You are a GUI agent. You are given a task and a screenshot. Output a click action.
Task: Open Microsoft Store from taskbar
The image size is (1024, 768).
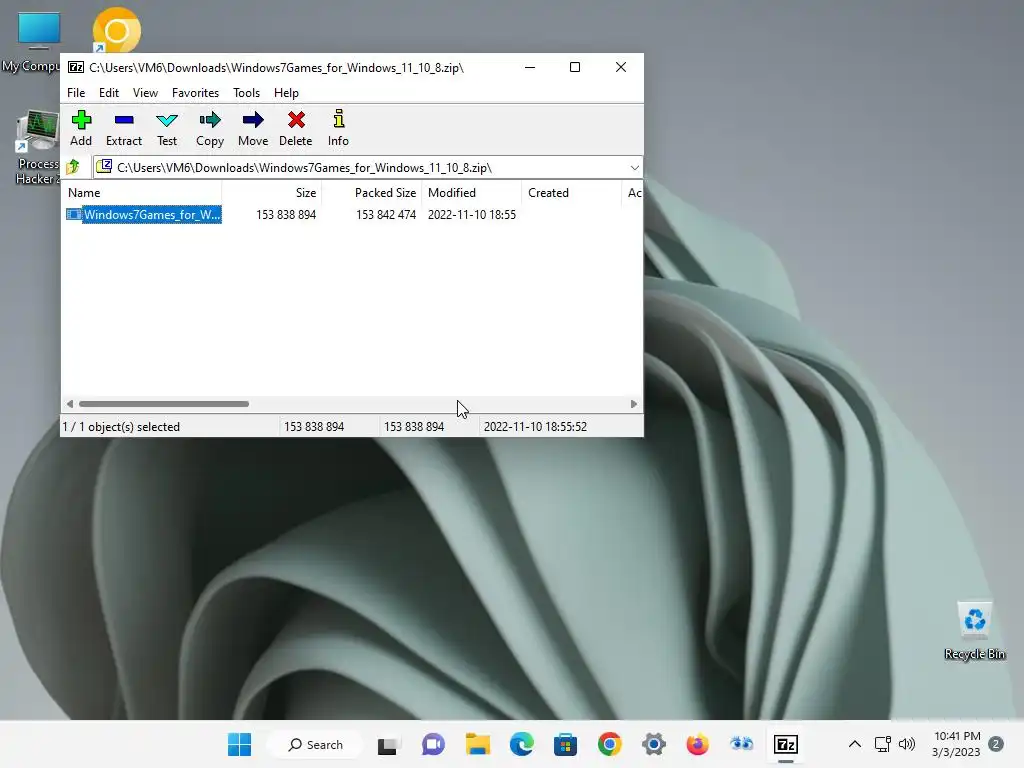566,744
